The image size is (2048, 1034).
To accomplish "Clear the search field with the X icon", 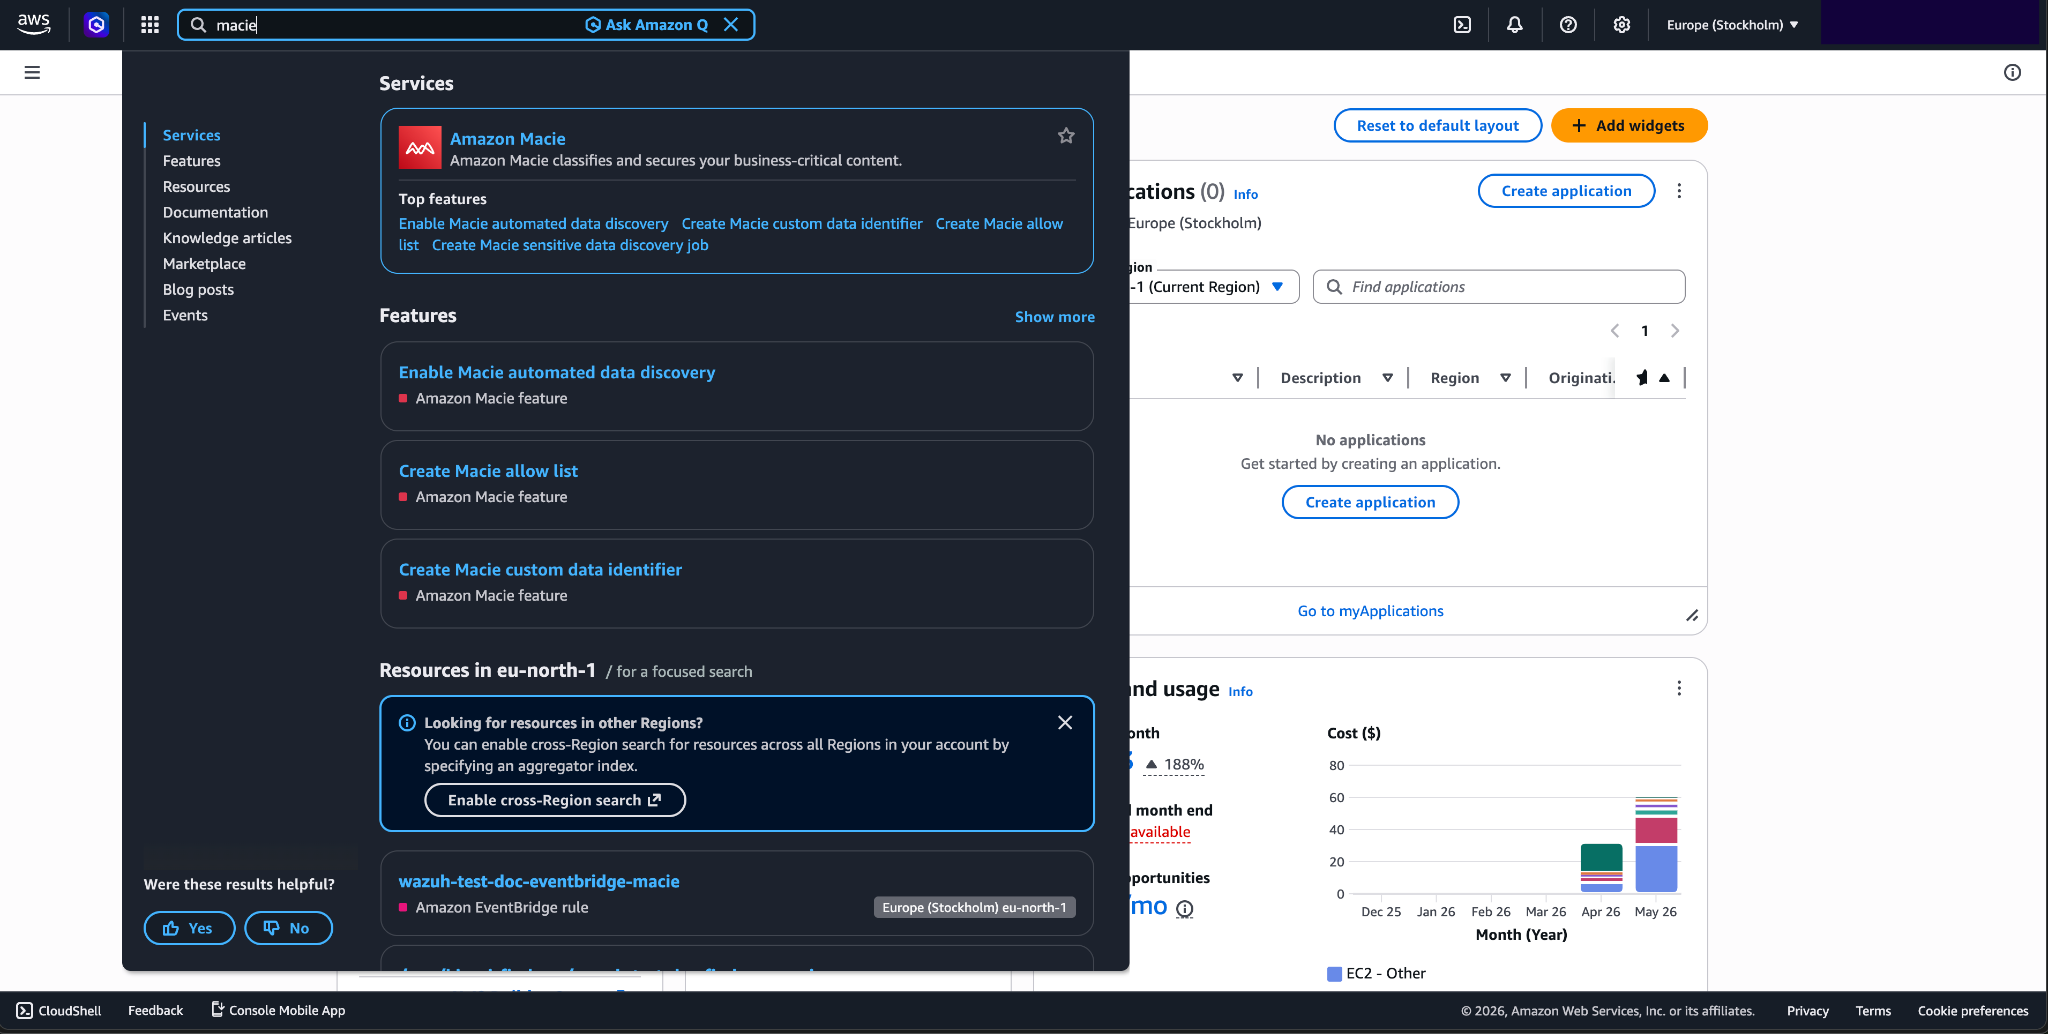I will click(731, 25).
